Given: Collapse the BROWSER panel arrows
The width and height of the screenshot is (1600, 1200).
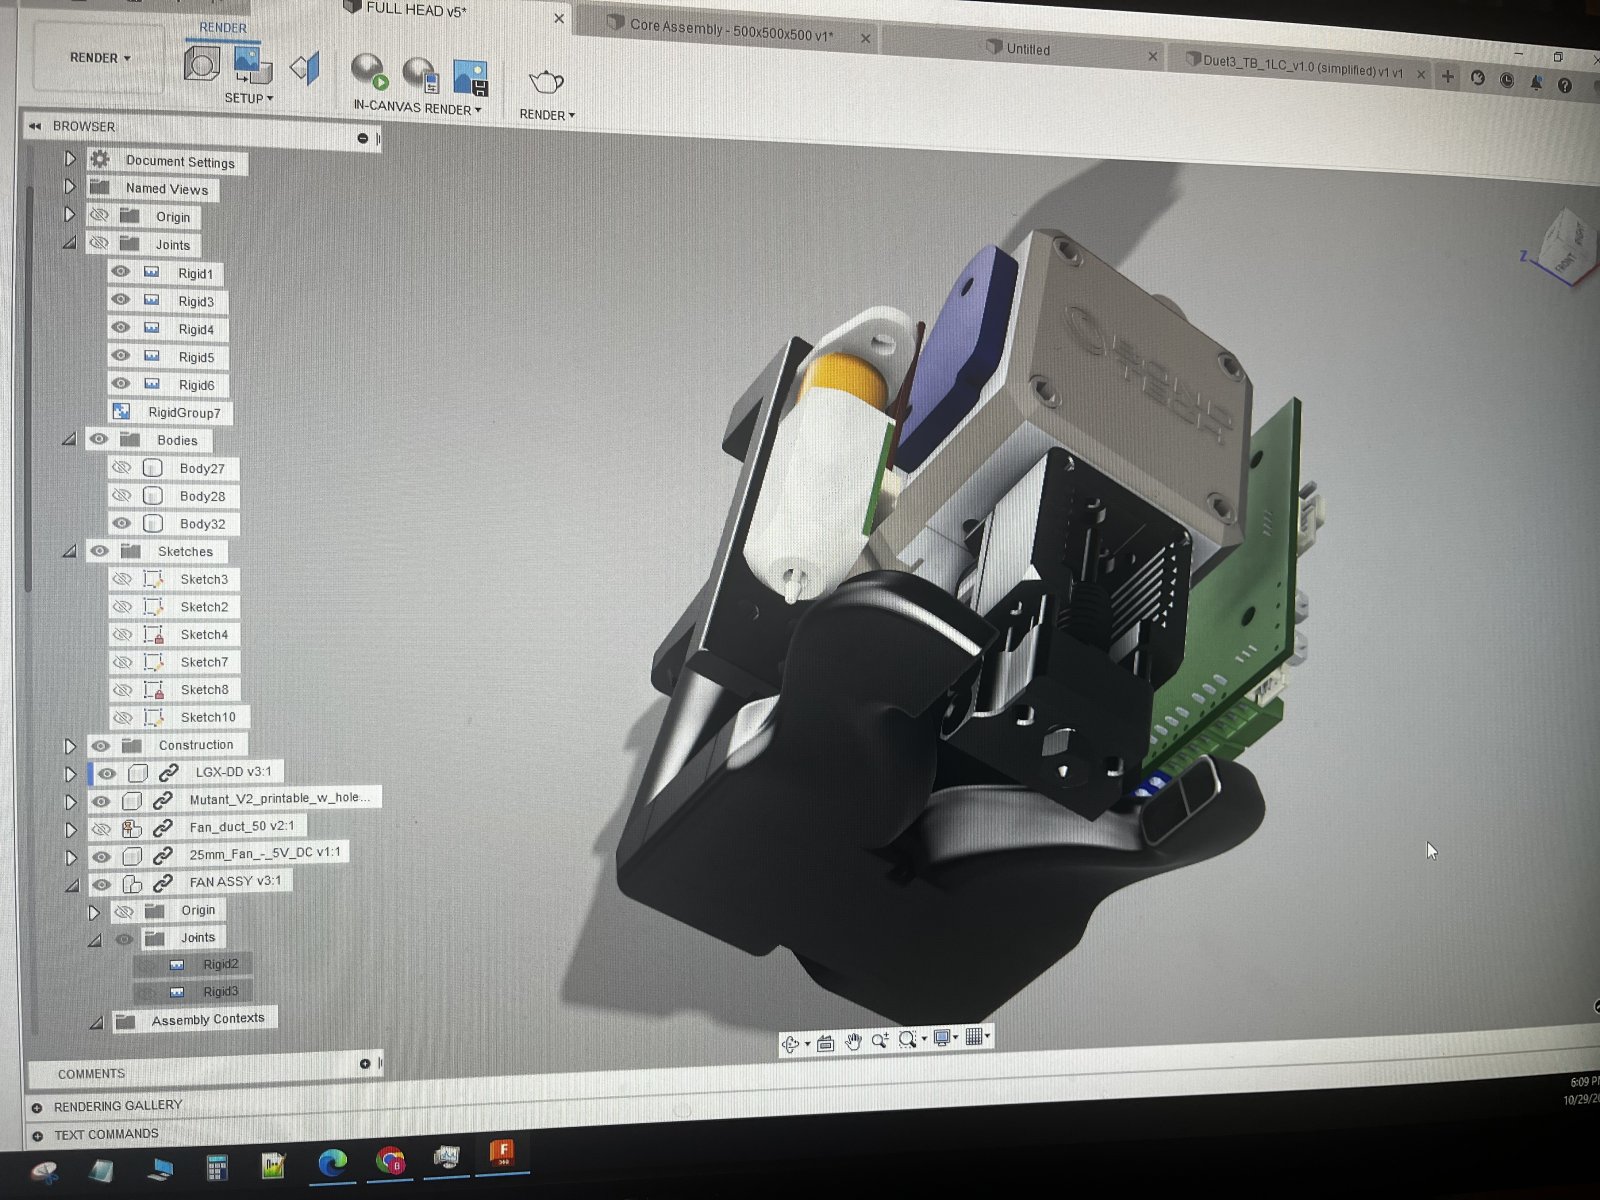Looking at the screenshot, I should click(x=35, y=126).
